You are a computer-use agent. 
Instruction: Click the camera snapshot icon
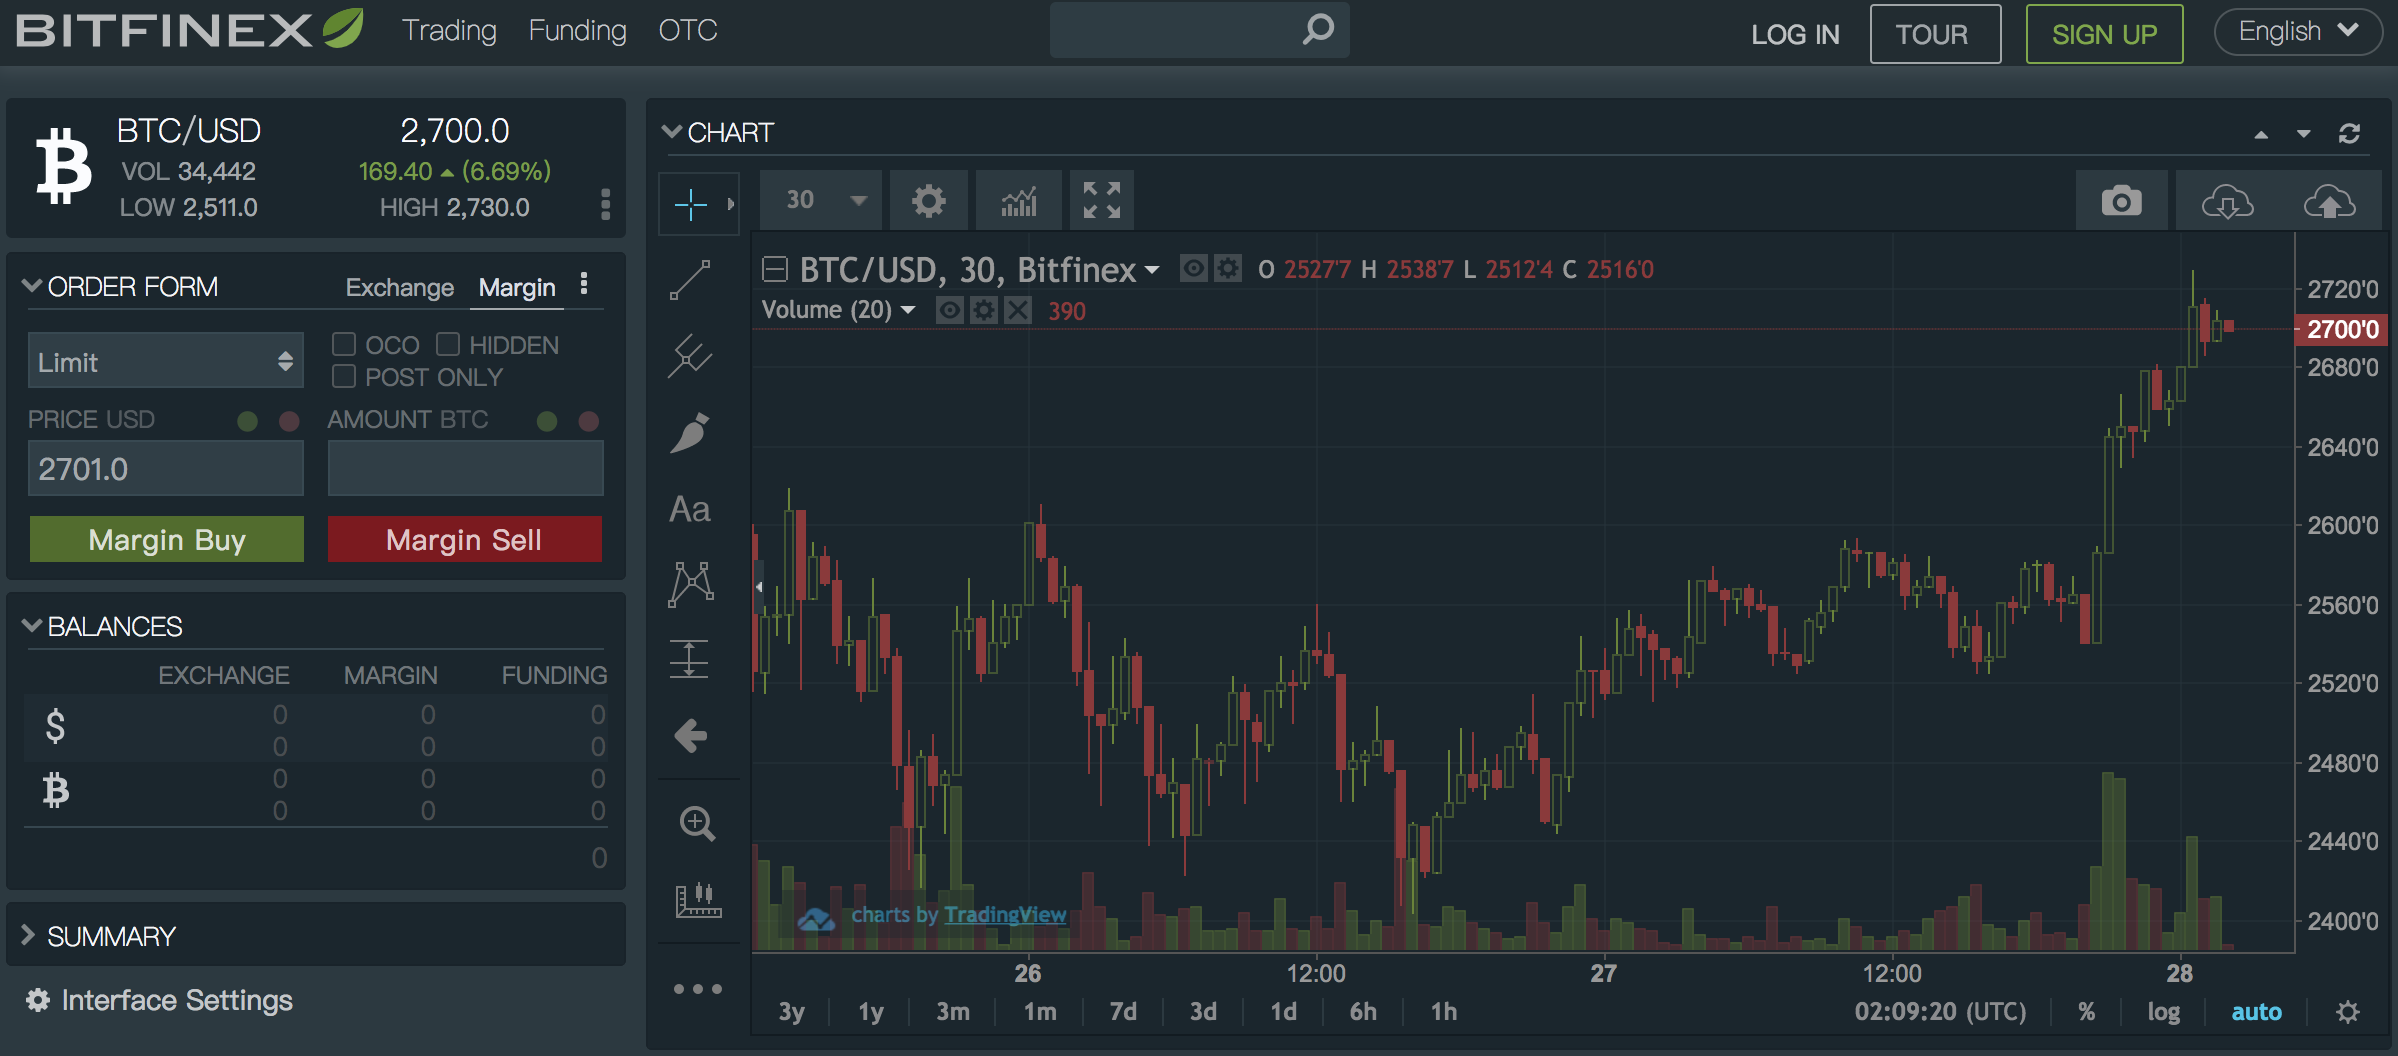[x=2120, y=201]
